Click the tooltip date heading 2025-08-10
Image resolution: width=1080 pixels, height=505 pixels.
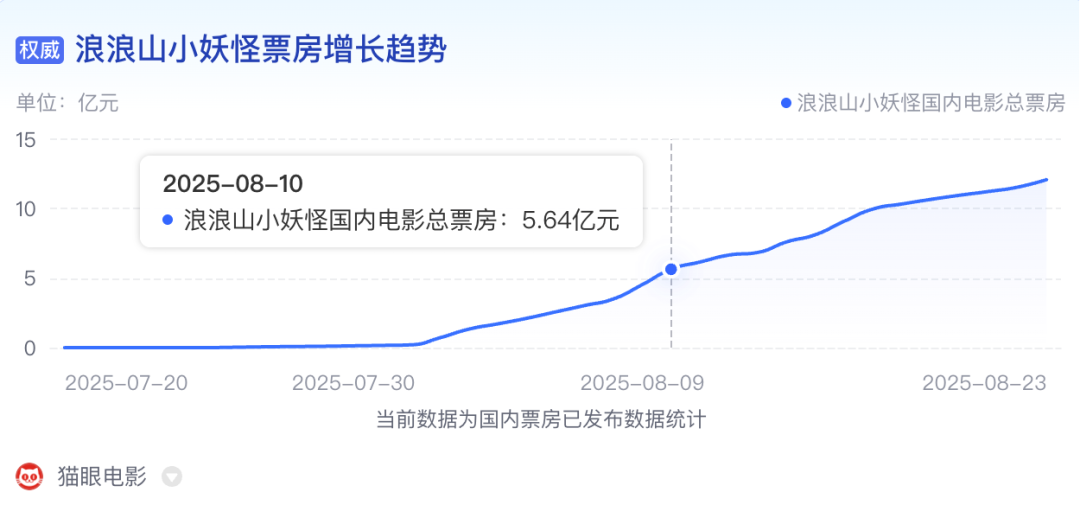232,184
